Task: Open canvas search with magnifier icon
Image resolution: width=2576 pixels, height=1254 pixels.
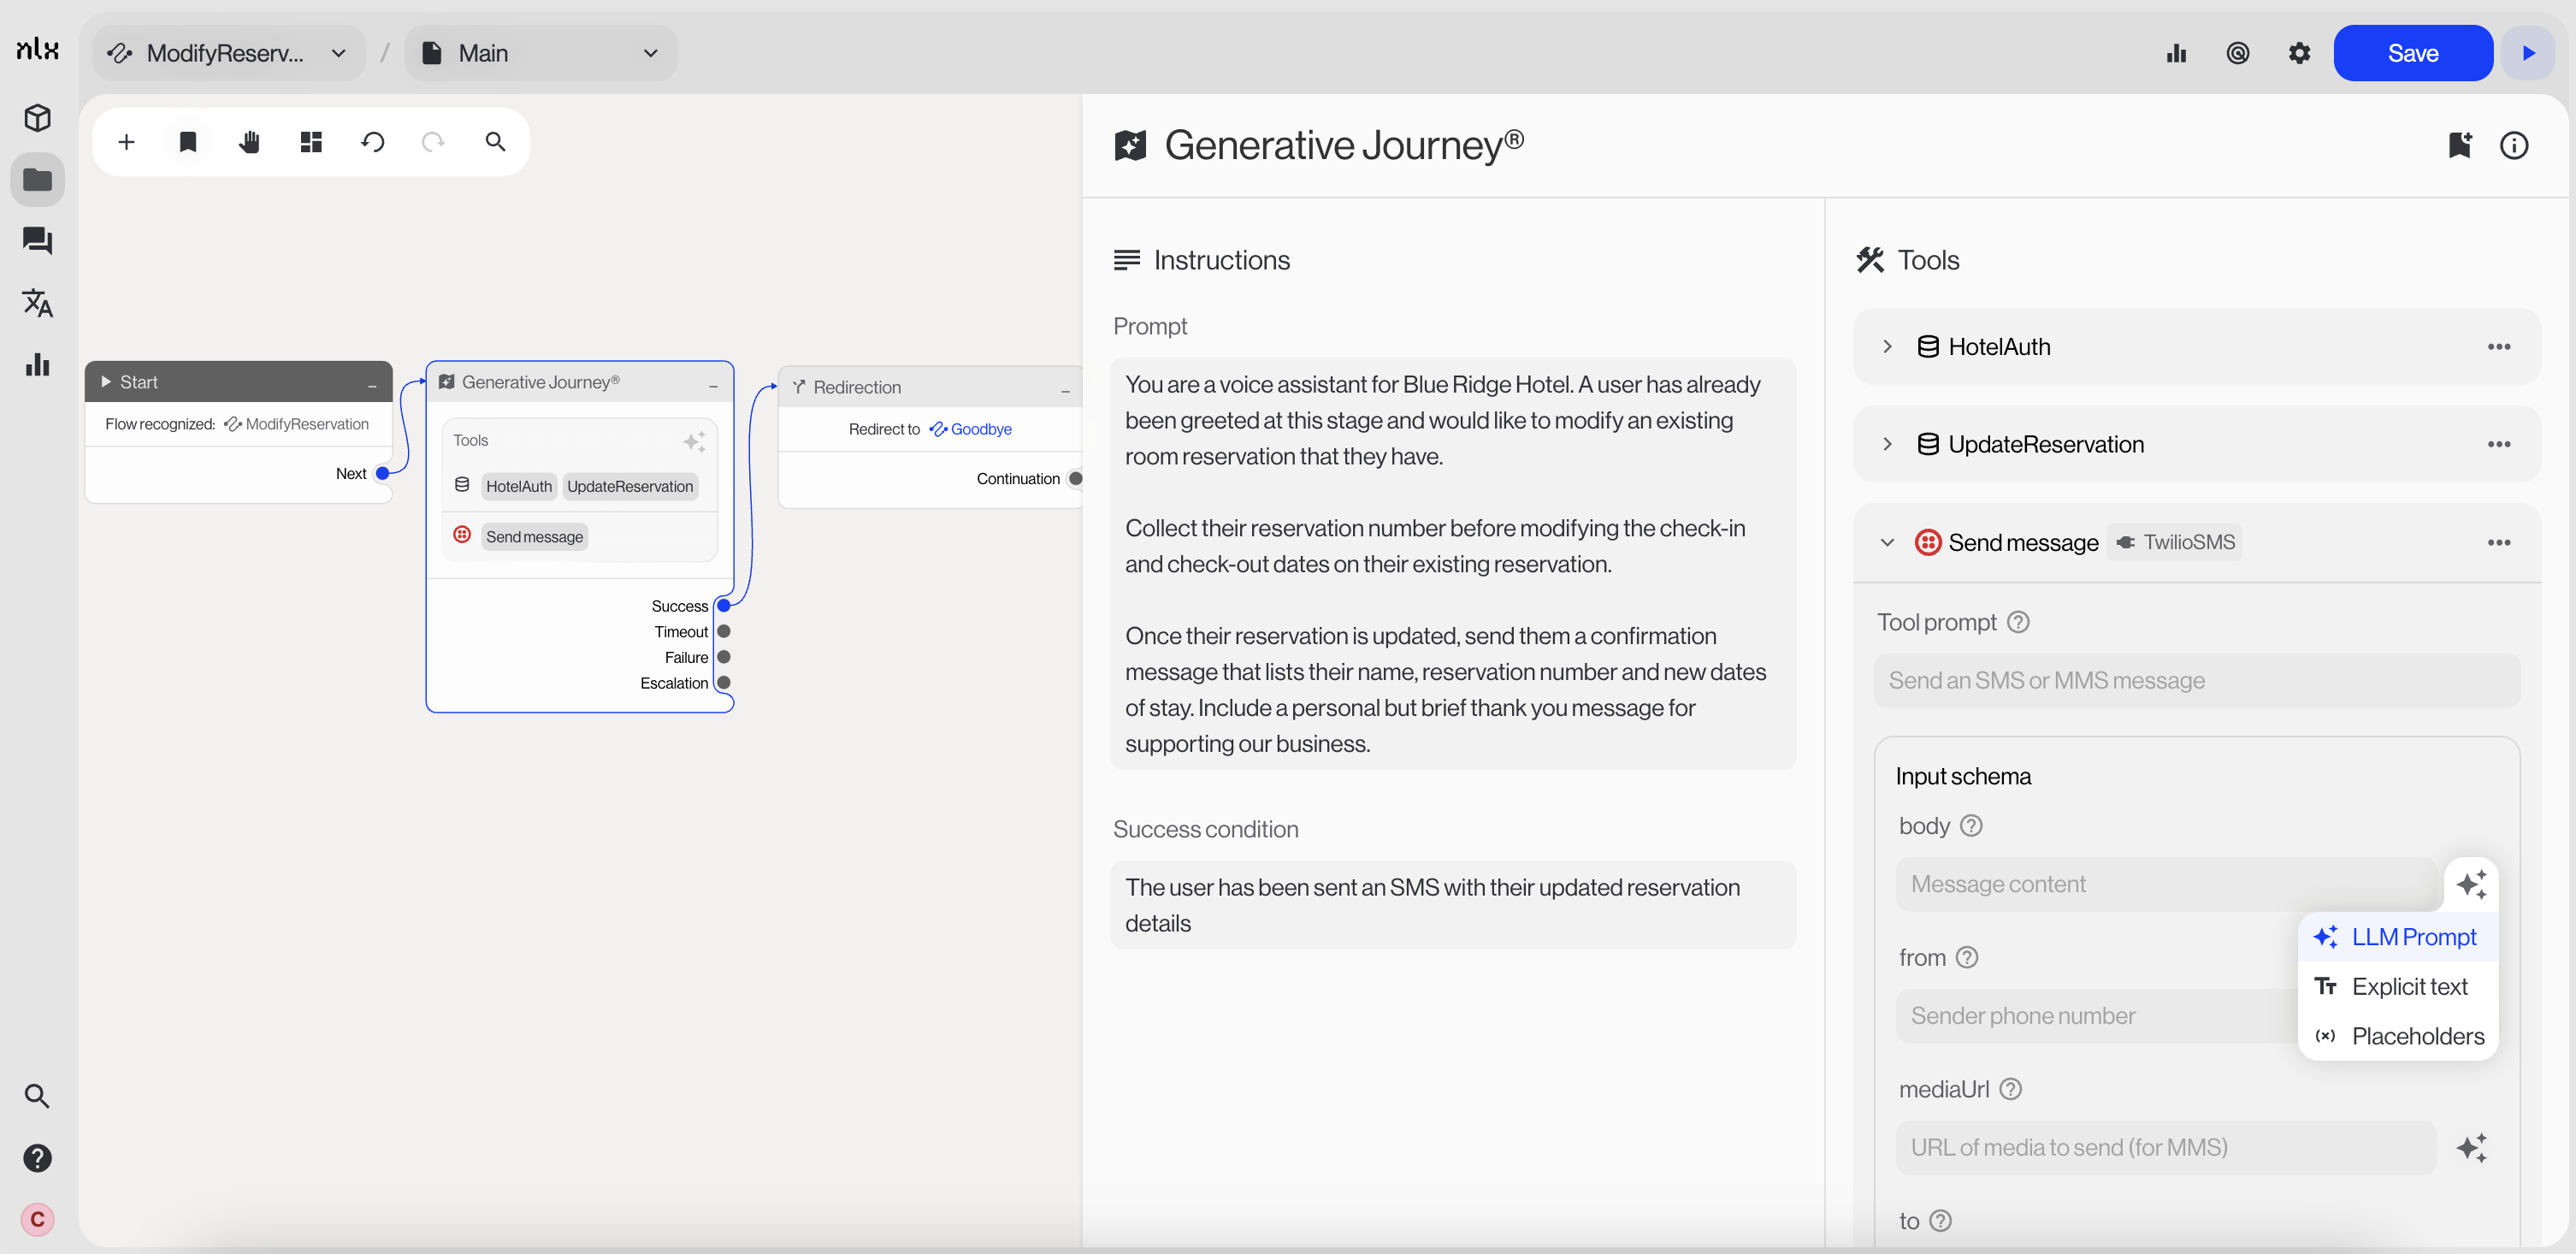Action: 495,142
